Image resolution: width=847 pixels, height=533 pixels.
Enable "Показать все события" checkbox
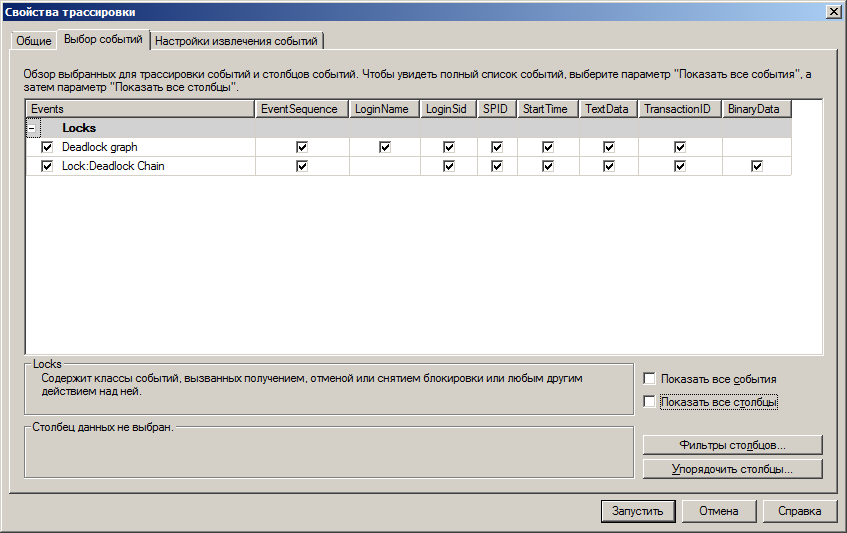pos(650,380)
